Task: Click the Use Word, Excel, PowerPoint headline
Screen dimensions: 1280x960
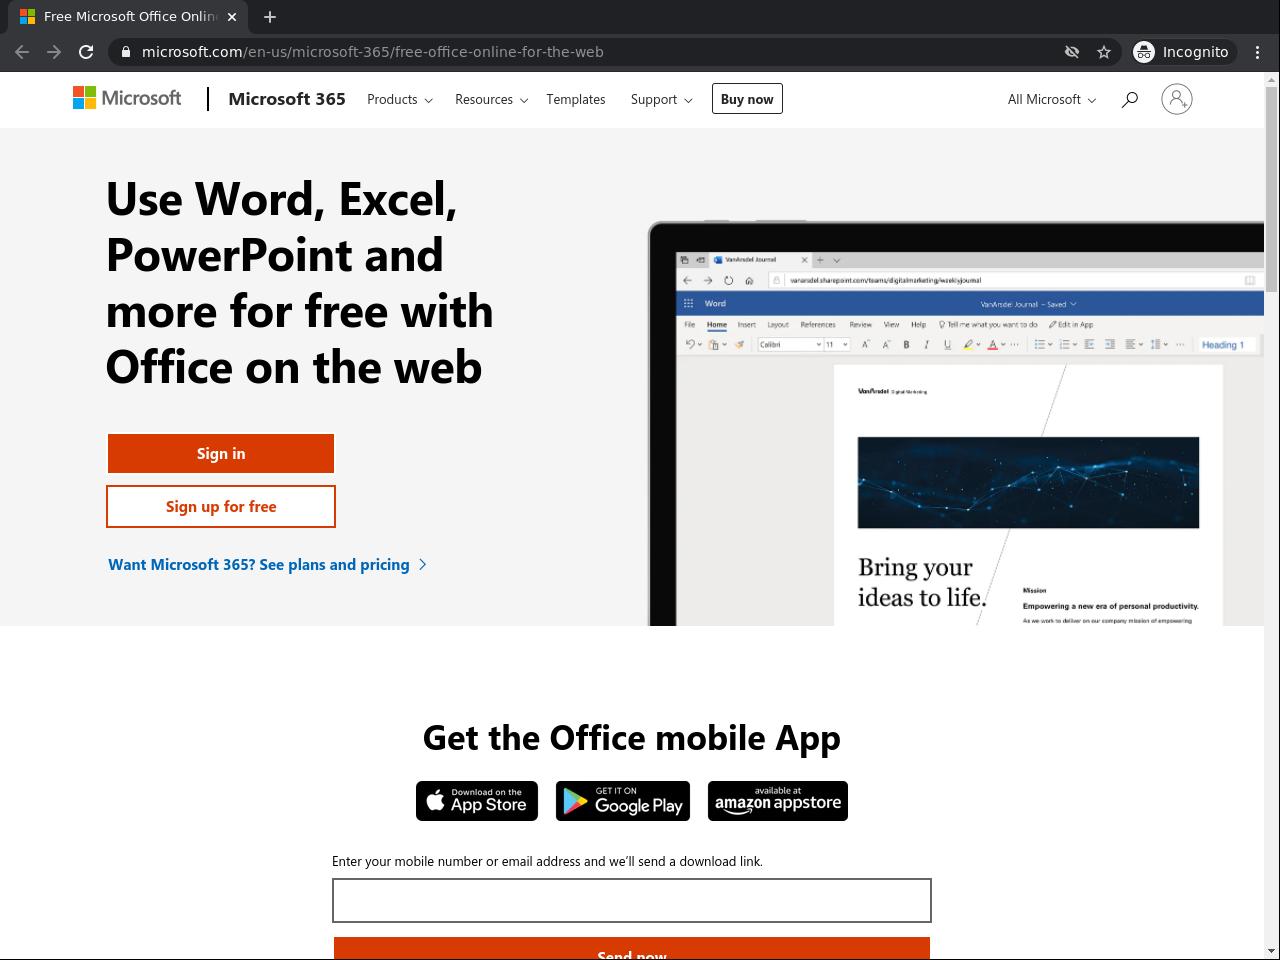Action: point(300,283)
